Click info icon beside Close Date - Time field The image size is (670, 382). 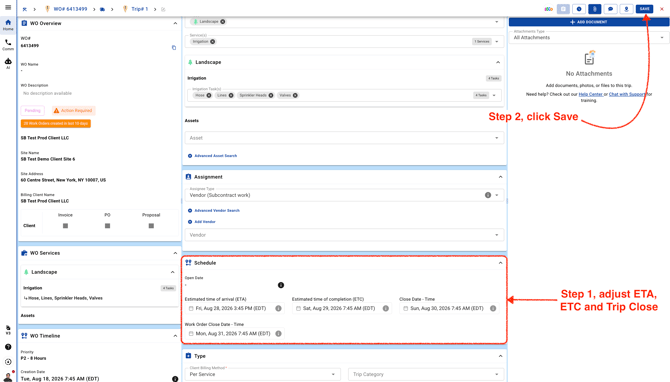tap(493, 309)
